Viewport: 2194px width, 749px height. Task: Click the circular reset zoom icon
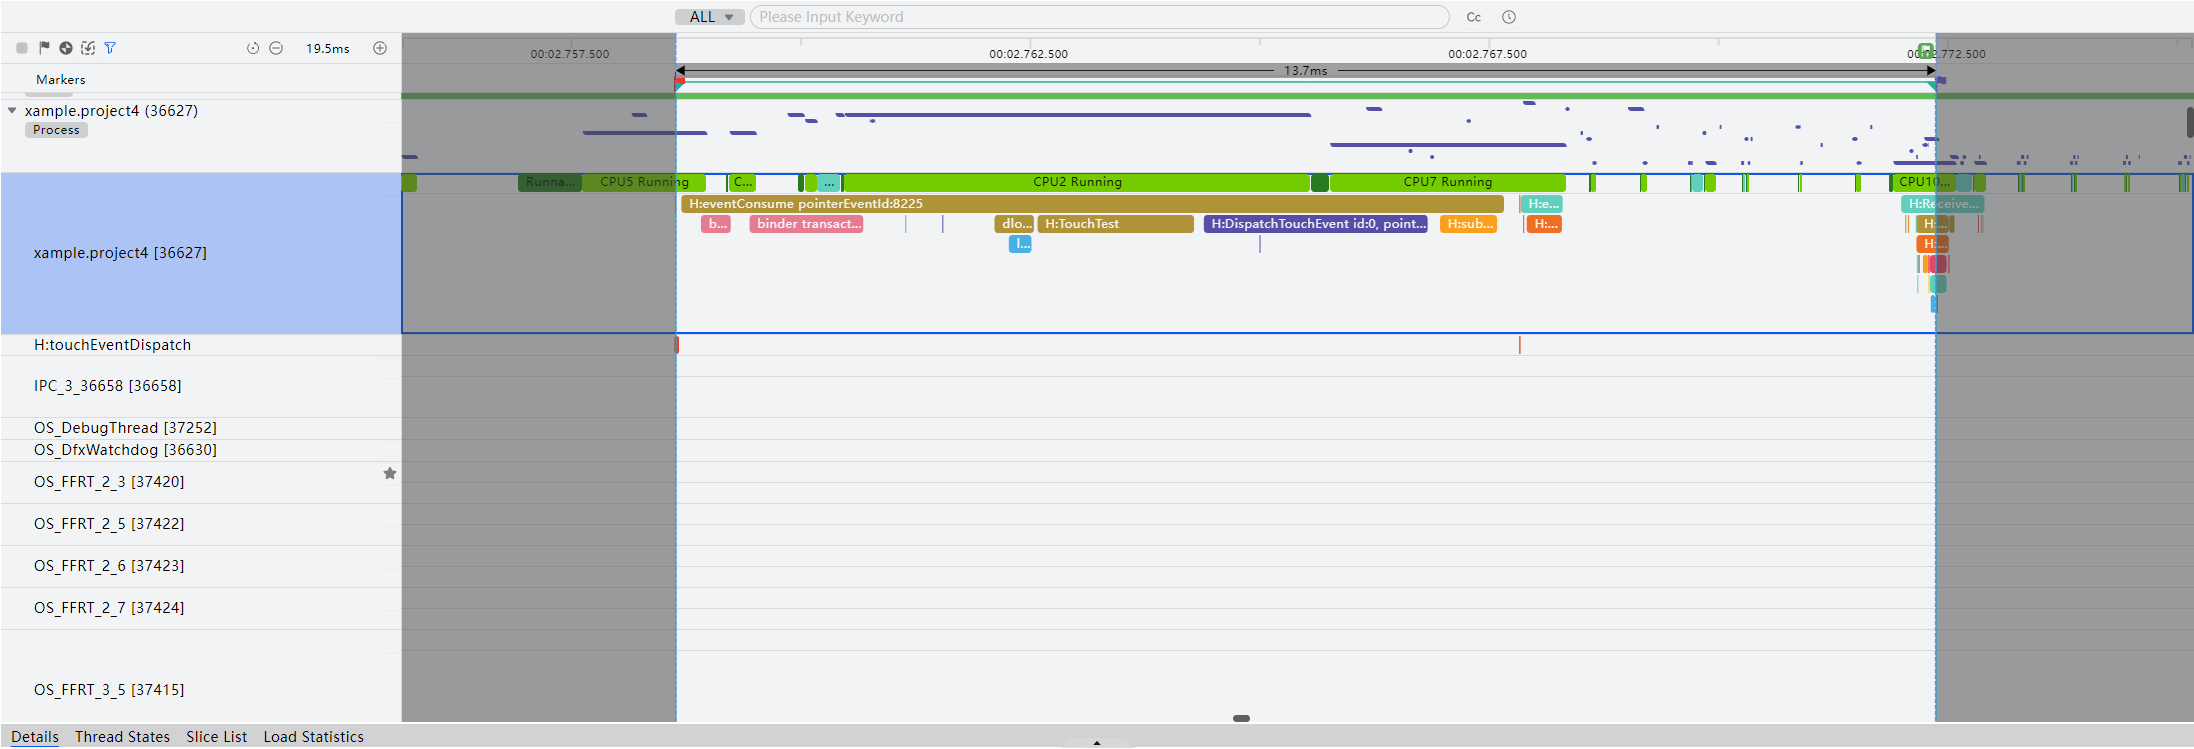(253, 48)
